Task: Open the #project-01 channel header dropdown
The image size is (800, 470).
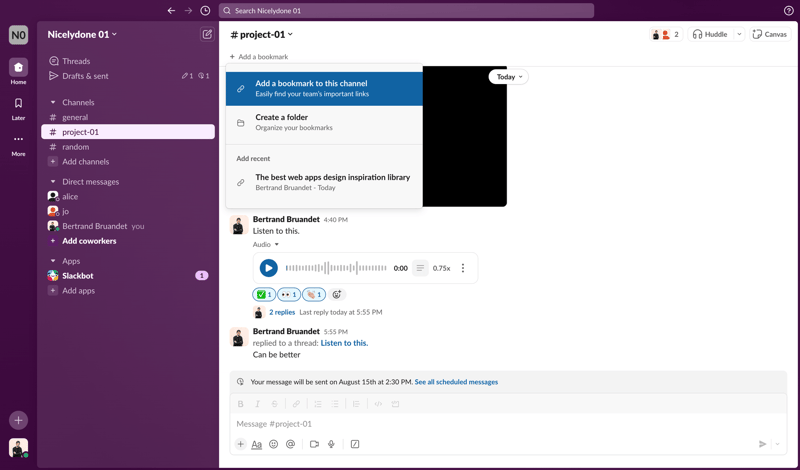Action: click(262, 34)
